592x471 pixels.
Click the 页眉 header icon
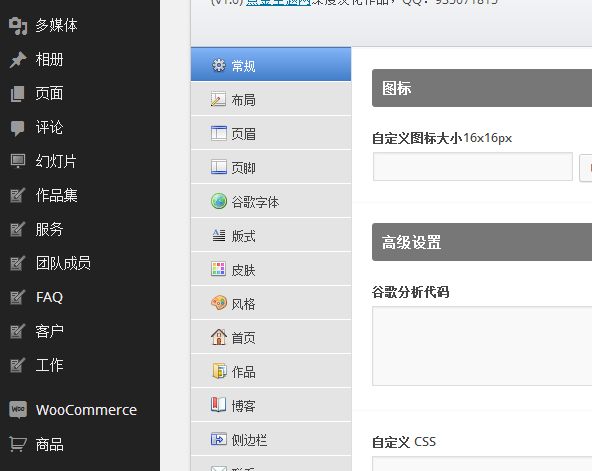[x=219, y=133]
